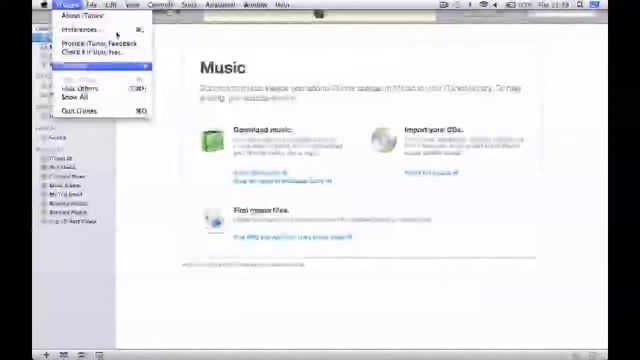Click the Shop for music in iTunes Store link
This screenshot has width=640, height=360.
point(282,181)
